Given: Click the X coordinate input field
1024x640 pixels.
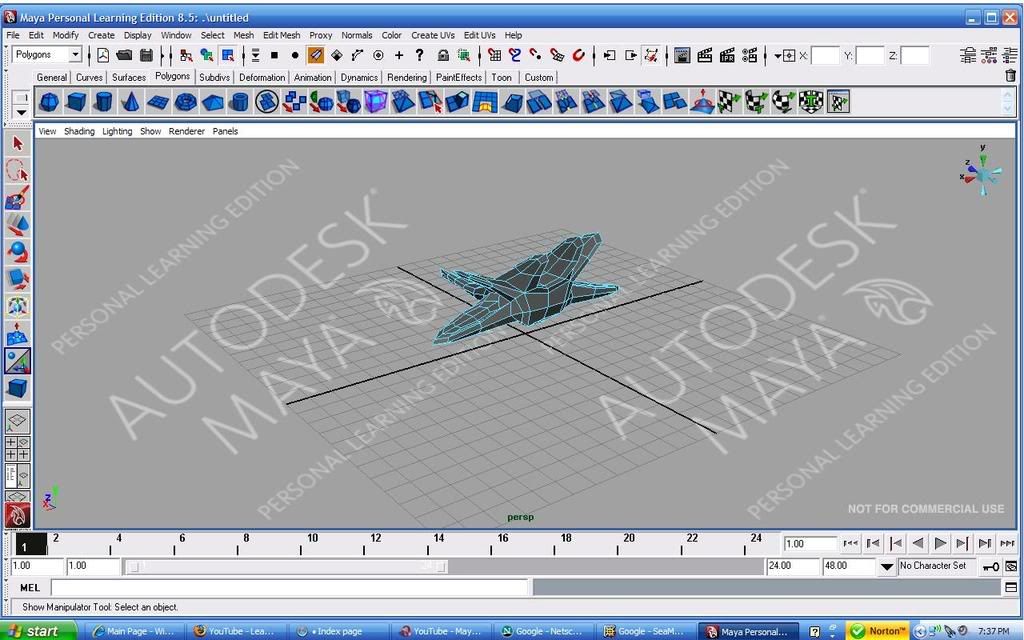Looking at the screenshot, I should [x=825, y=56].
